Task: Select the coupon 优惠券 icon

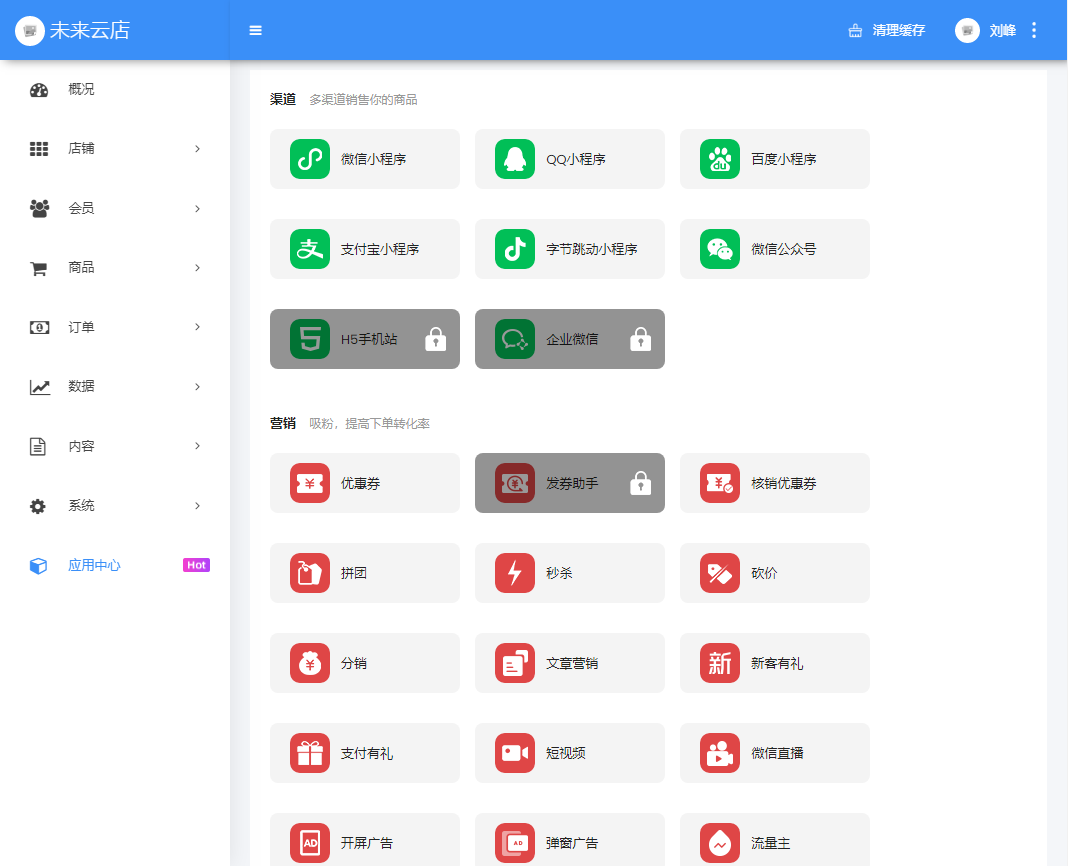Action: point(310,483)
